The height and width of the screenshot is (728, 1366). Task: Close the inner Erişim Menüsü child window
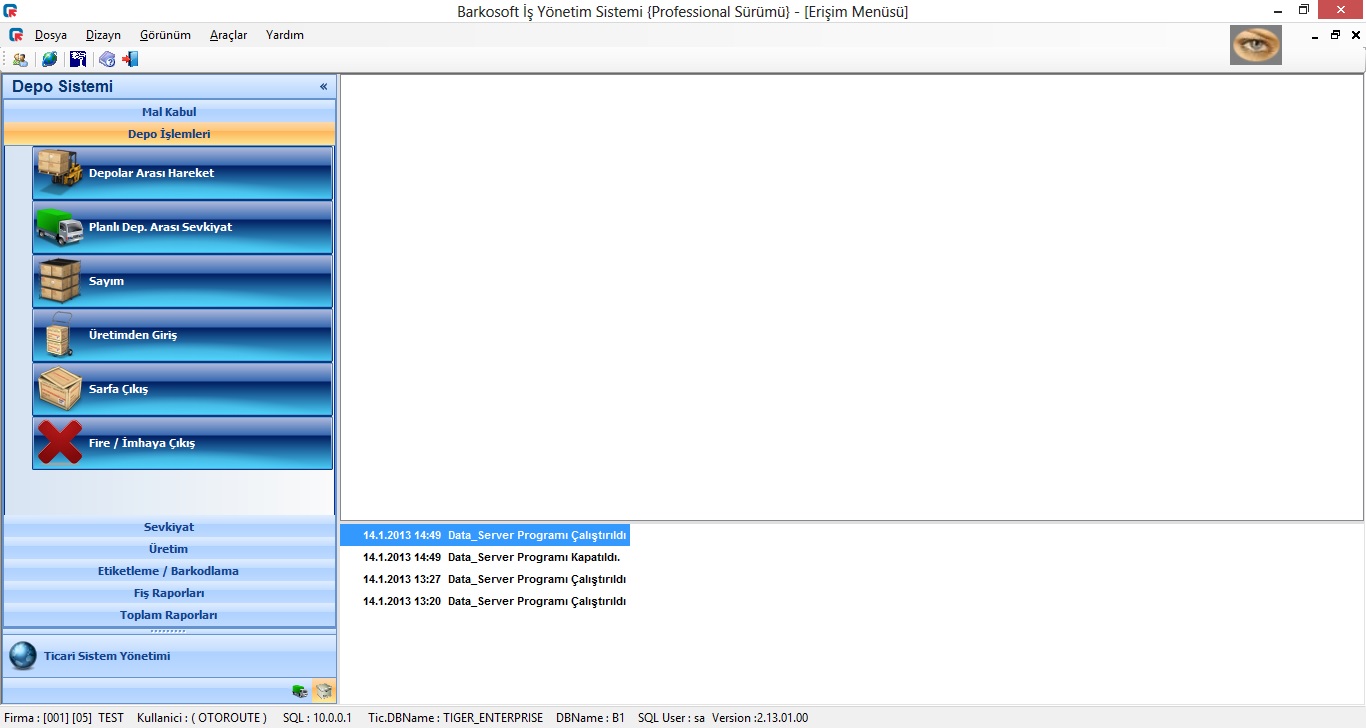tap(1354, 35)
